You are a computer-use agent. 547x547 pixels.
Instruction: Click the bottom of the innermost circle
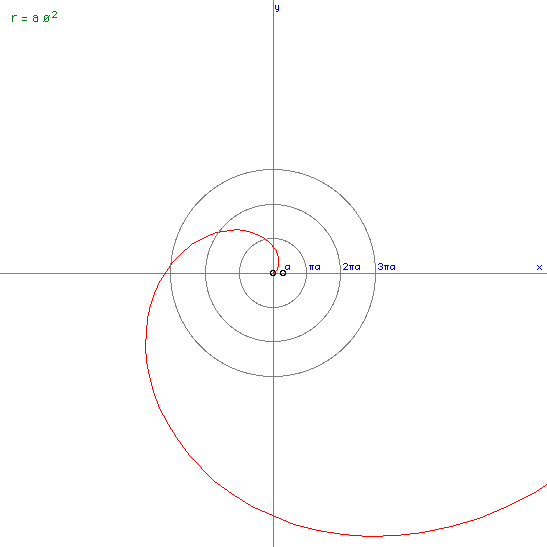pos(274,307)
